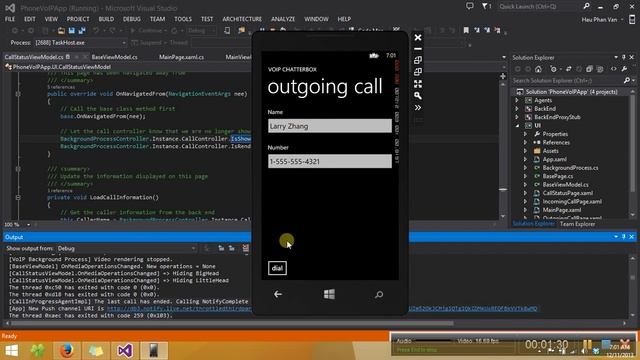
Task: Minimize the emulator via its side toolbar
Action: click(418, 49)
